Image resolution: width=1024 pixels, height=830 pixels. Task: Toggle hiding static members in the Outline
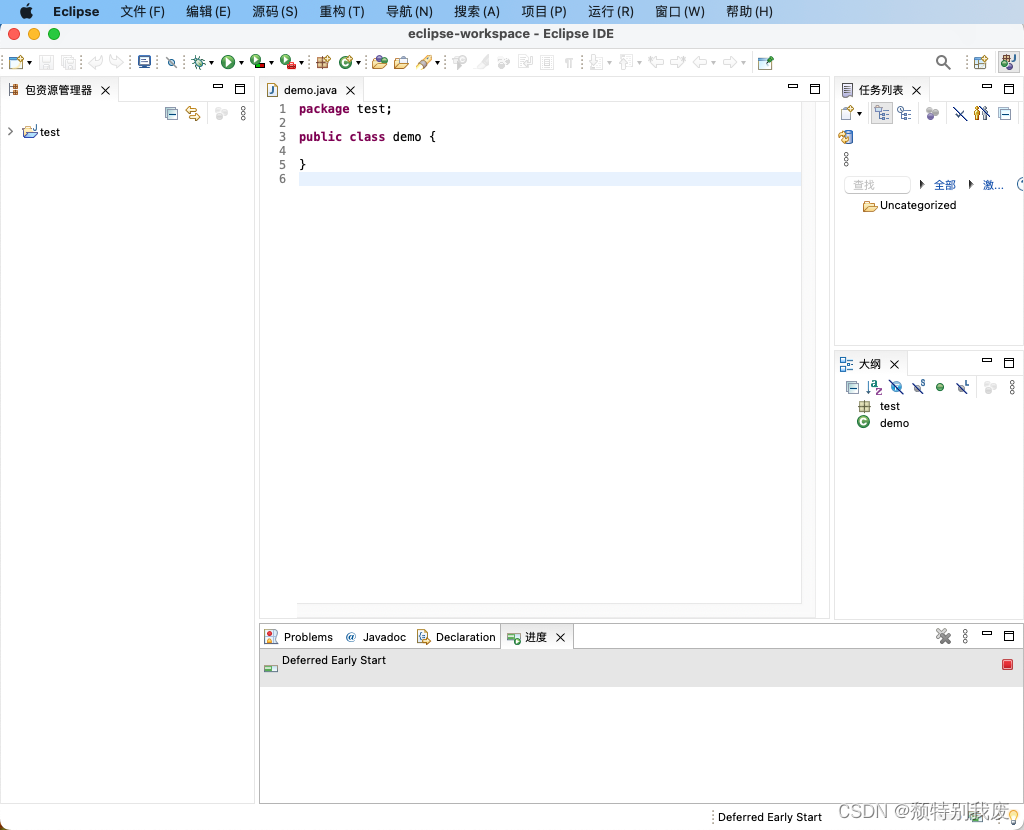[x=918, y=387]
